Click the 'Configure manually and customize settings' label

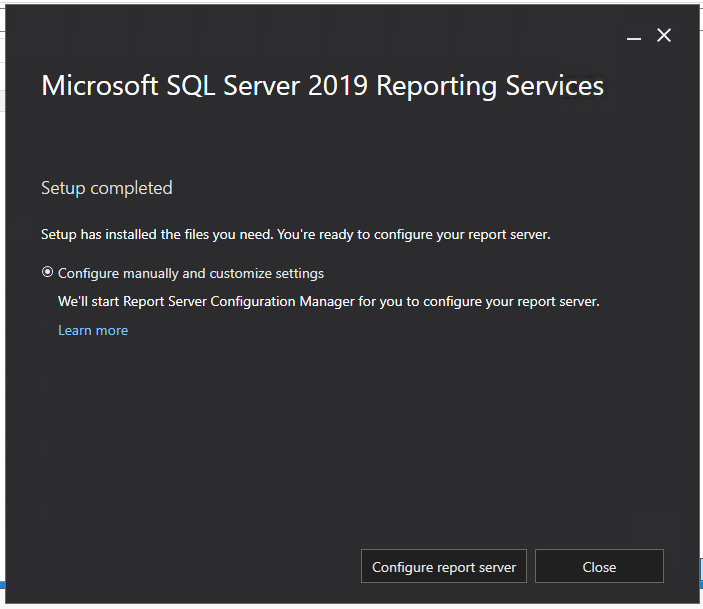coord(190,273)
